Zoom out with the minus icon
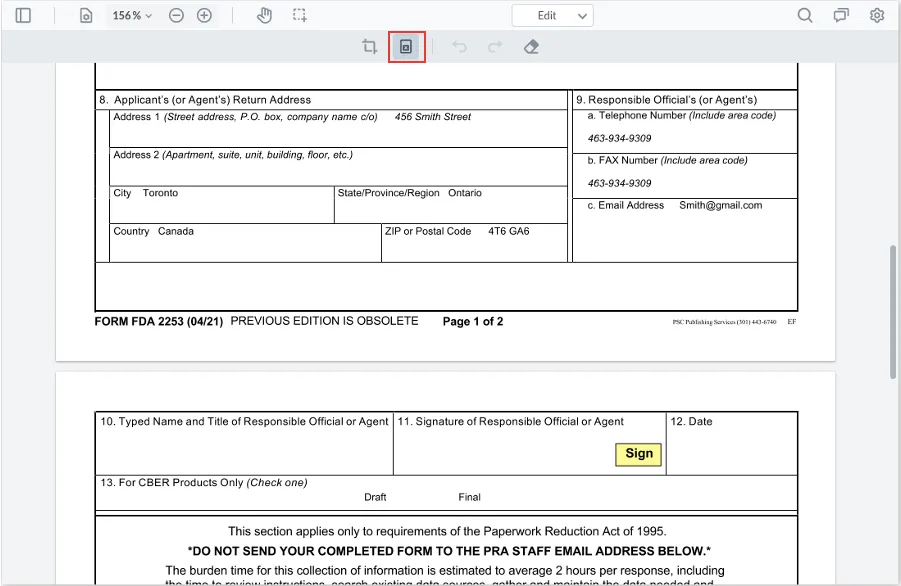 (176, 16)
